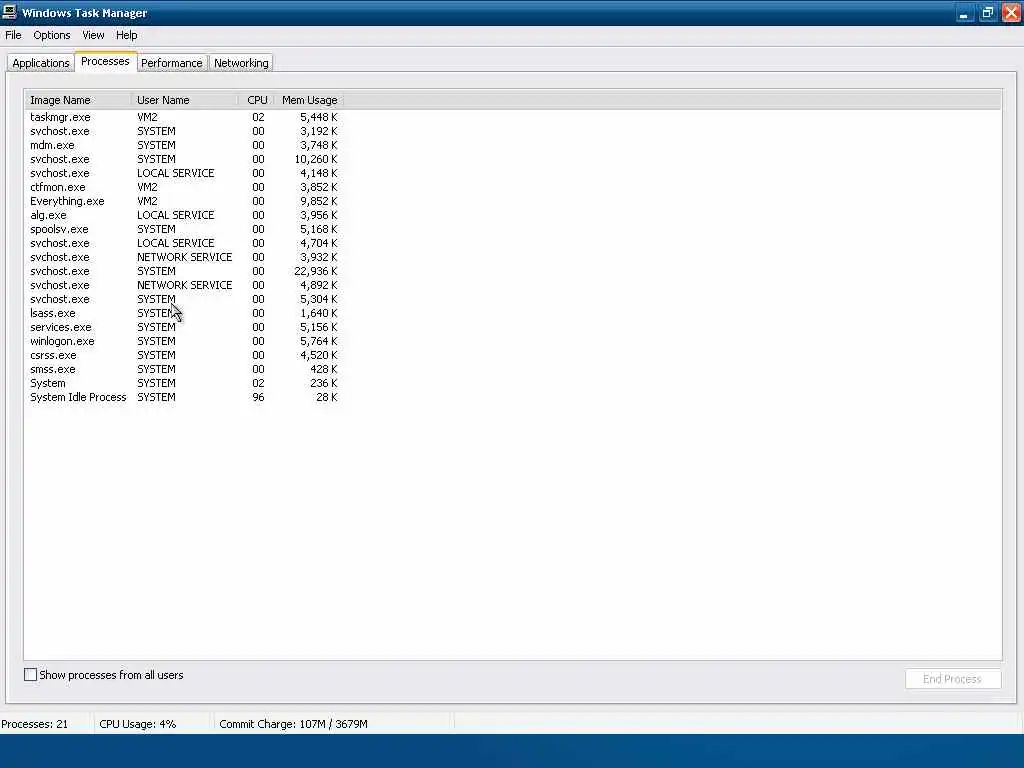Minimize the Task Manager window
This screenshot has width=1024, height=768.
pyautogui.click(x=963, y=13)
